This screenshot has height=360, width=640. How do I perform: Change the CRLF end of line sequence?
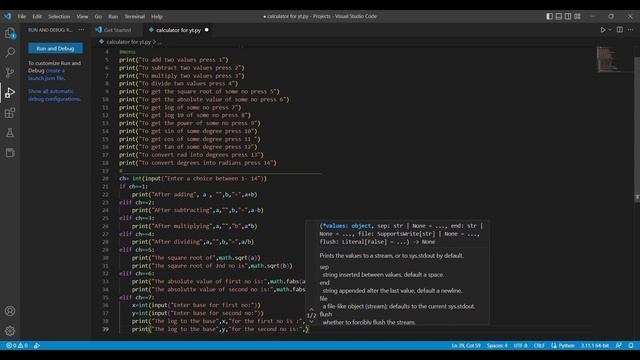[x=539, y=345]
